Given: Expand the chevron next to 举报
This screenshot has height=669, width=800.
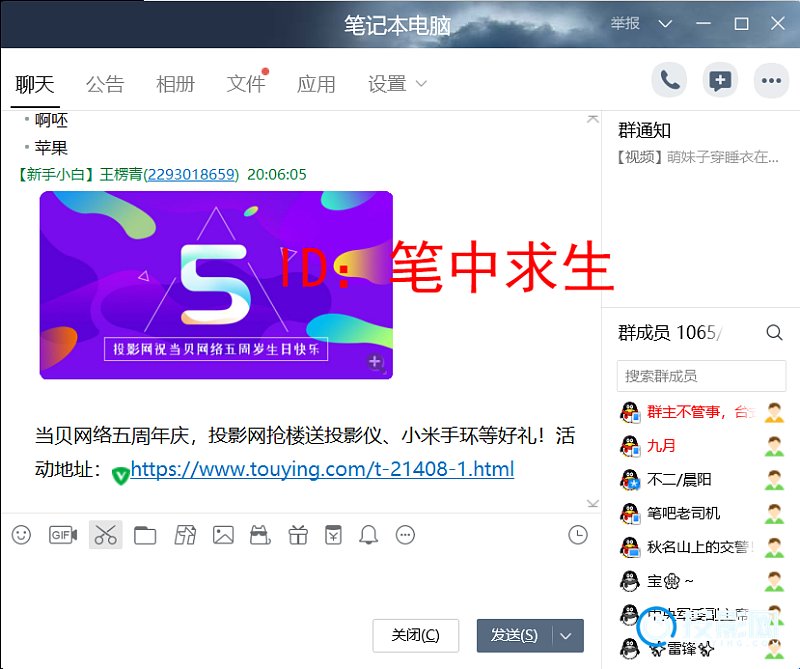Looking at the screenshot, I should (665, 23).
